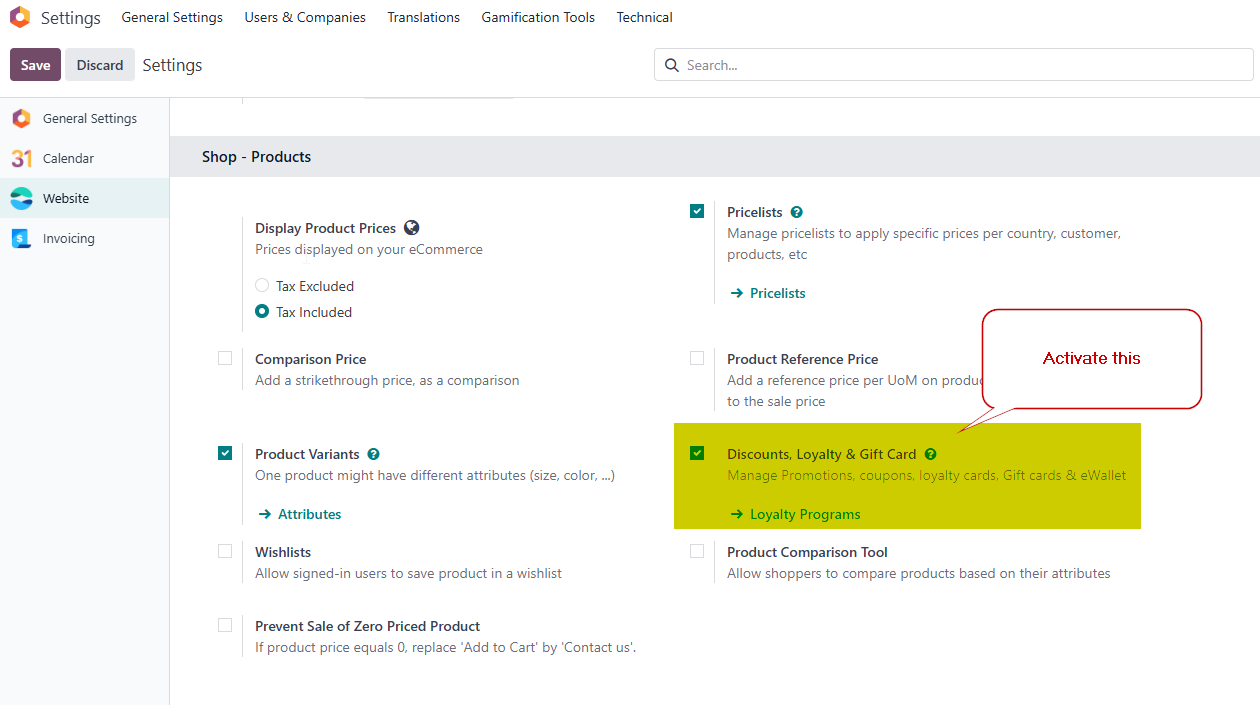The image size is (1260, 705).
Task: Click the Odoo logo in top bar
Action: click(x=20, y=18)
